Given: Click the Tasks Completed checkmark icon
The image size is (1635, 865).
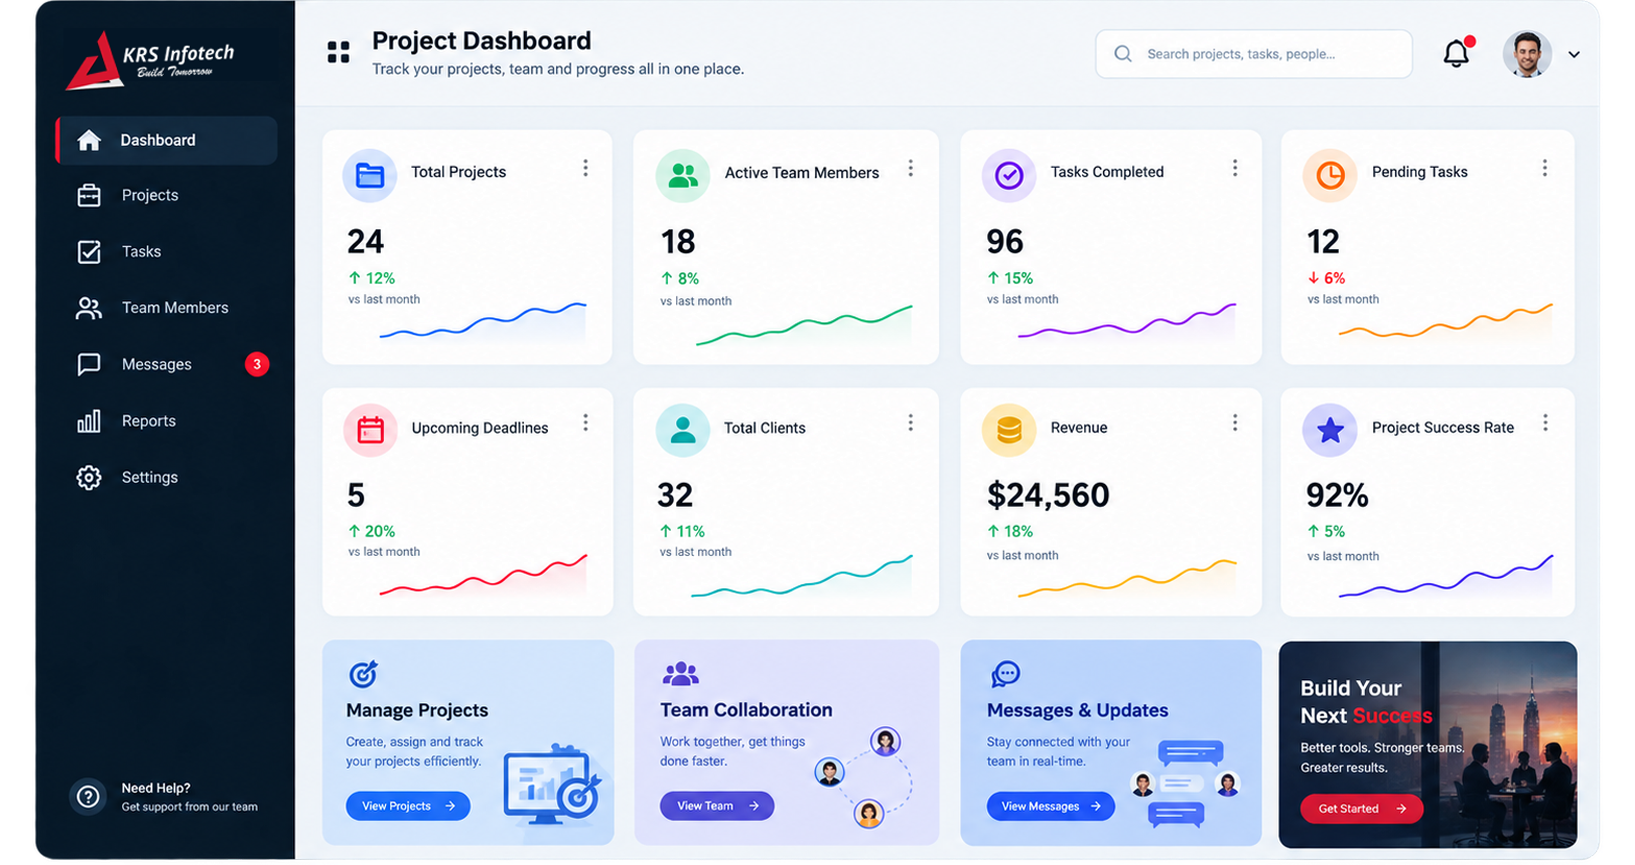Looking at the screenshot, I should click(1009, 175).
